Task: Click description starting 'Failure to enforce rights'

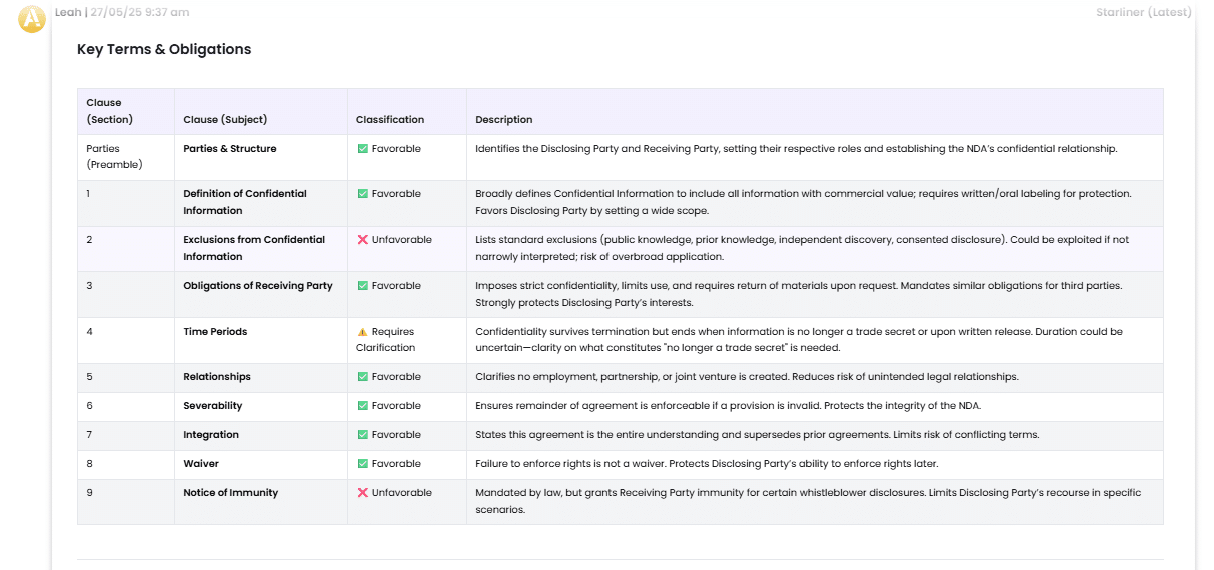Action: [x=707, y=464]
